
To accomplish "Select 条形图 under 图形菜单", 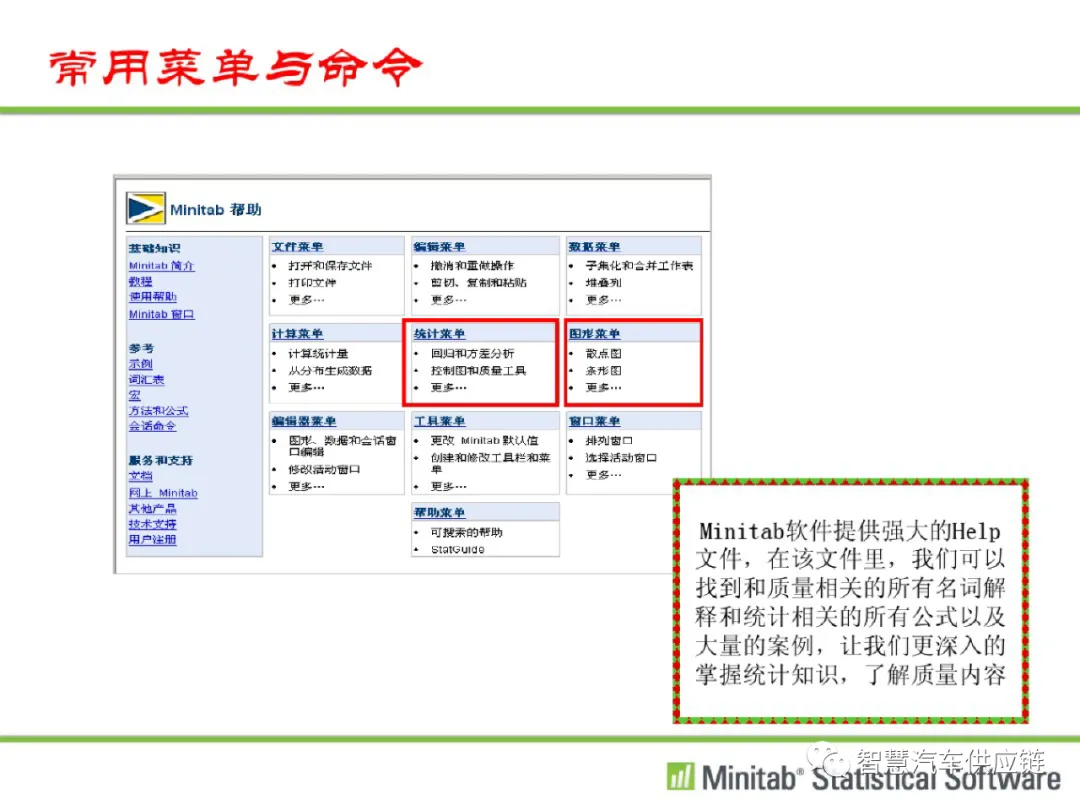I will click(x=603, y=371).
